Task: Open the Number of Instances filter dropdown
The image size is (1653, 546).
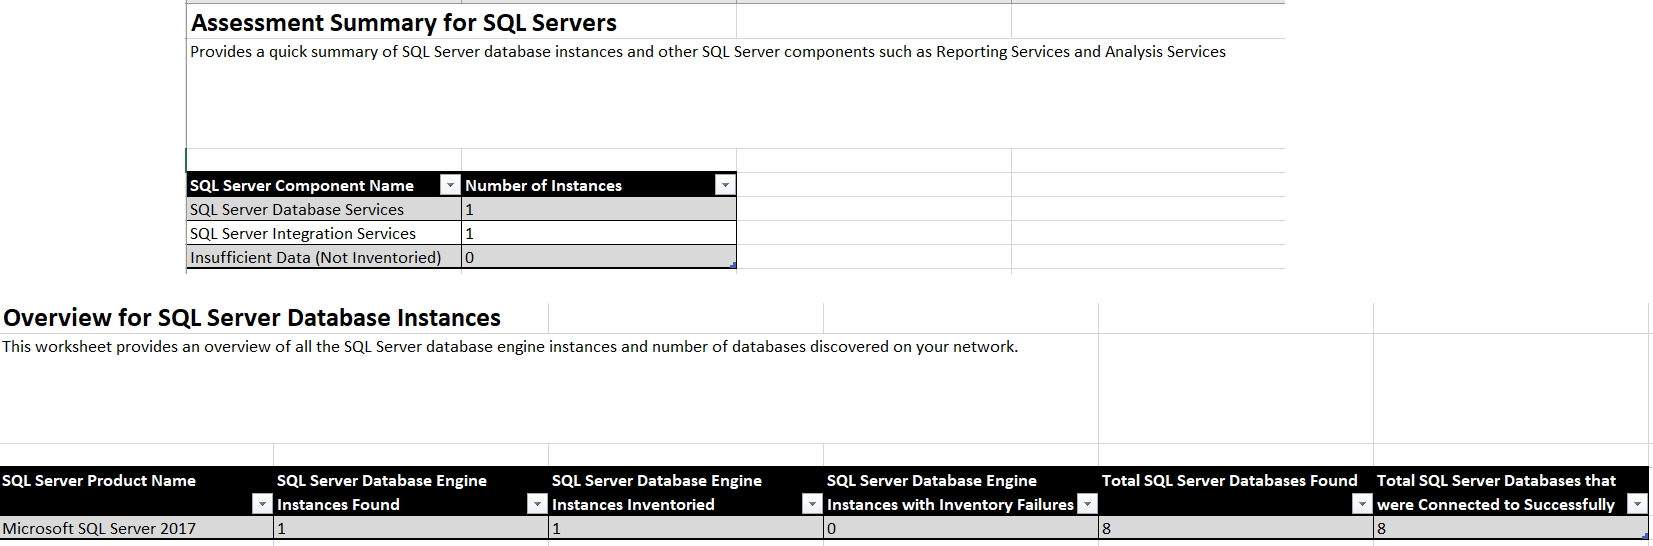Action: coord(725,185)
